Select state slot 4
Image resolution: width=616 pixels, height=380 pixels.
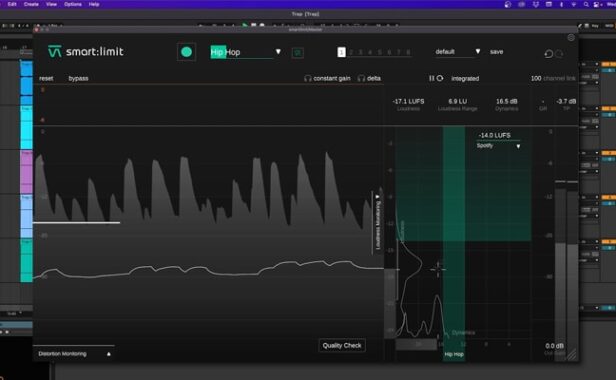coord(370,52)
